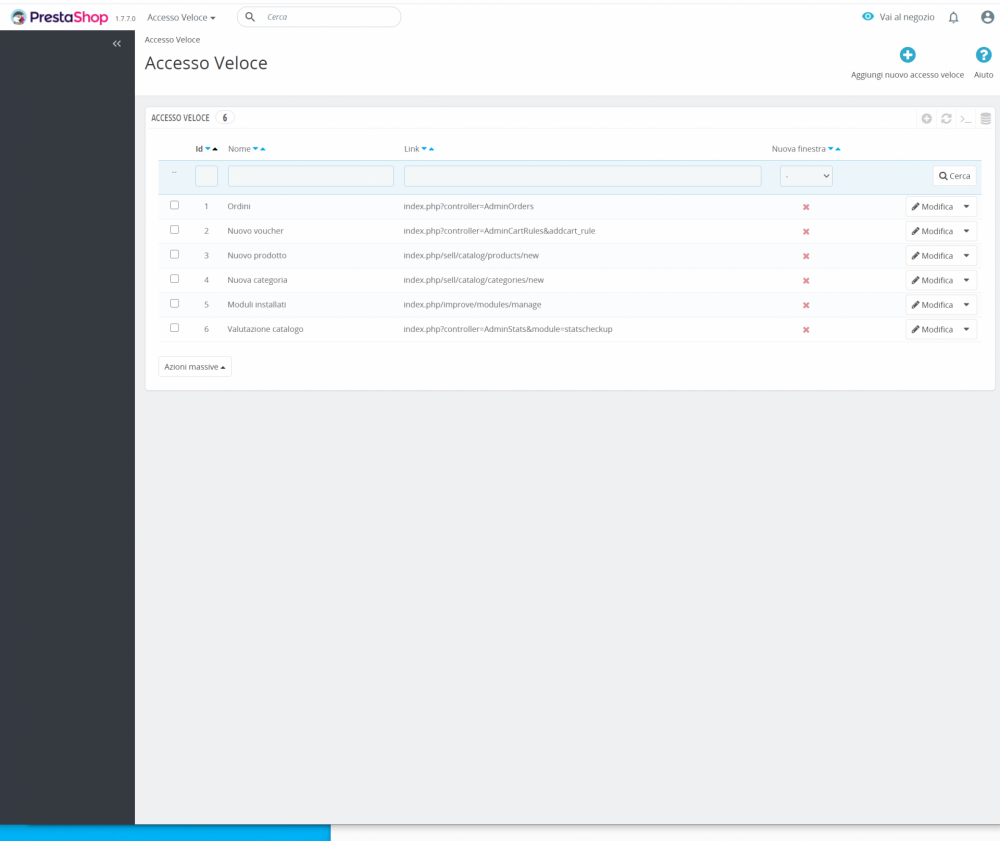Click Modifica button for Nuovo voucher
1000x841 pixels.
click(932, 231)
